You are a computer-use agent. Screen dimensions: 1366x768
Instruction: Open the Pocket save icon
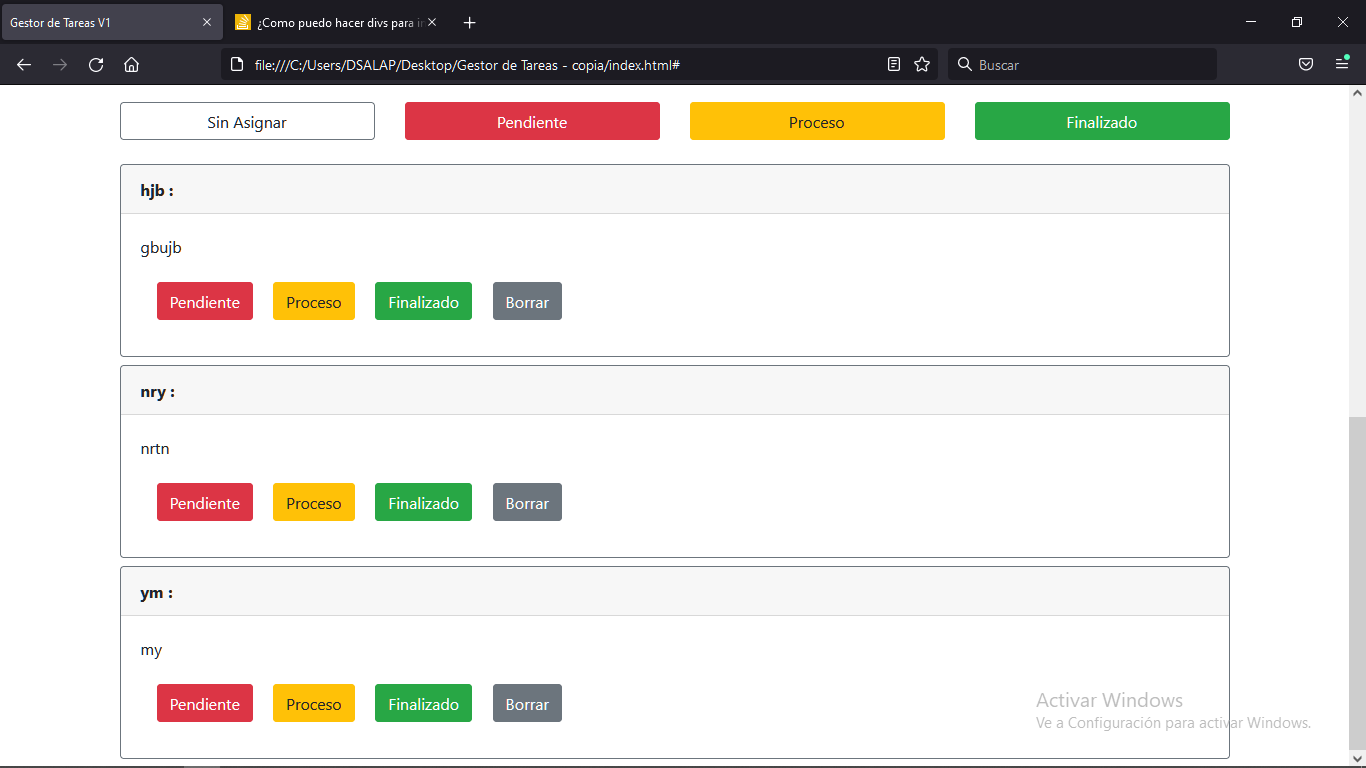[x=1306, y=65]
